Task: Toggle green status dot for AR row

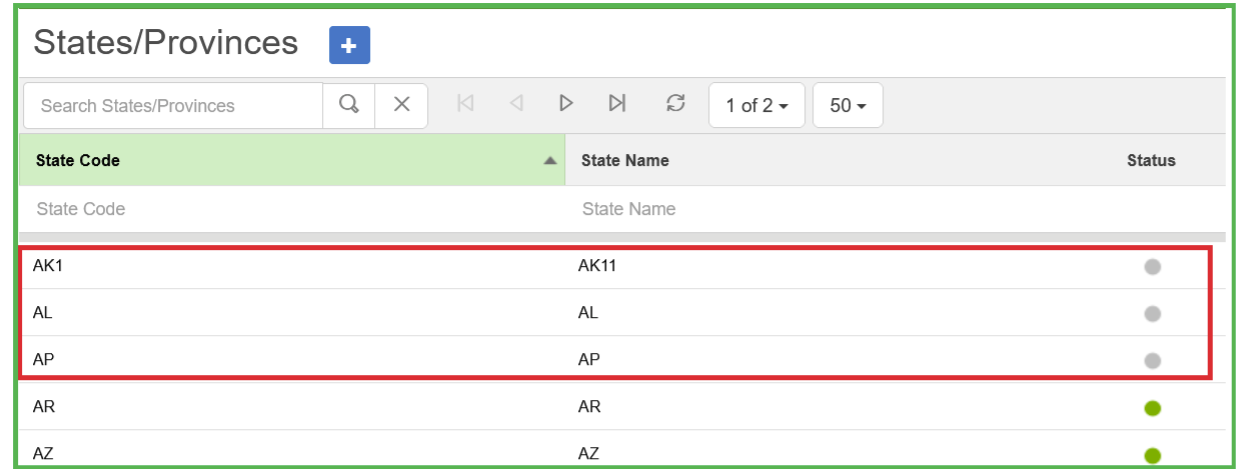Action: [1152, 408]
